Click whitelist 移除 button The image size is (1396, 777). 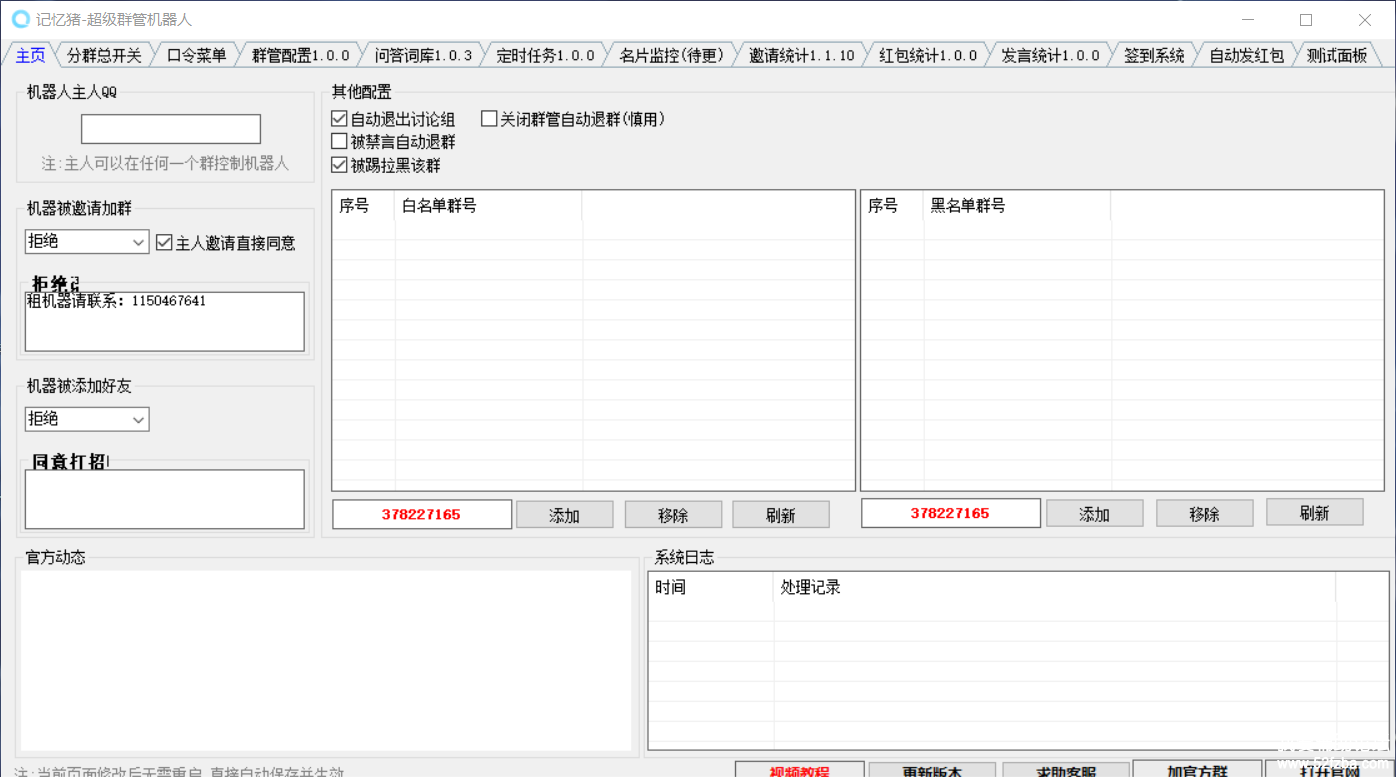click(x=673, y=515)
